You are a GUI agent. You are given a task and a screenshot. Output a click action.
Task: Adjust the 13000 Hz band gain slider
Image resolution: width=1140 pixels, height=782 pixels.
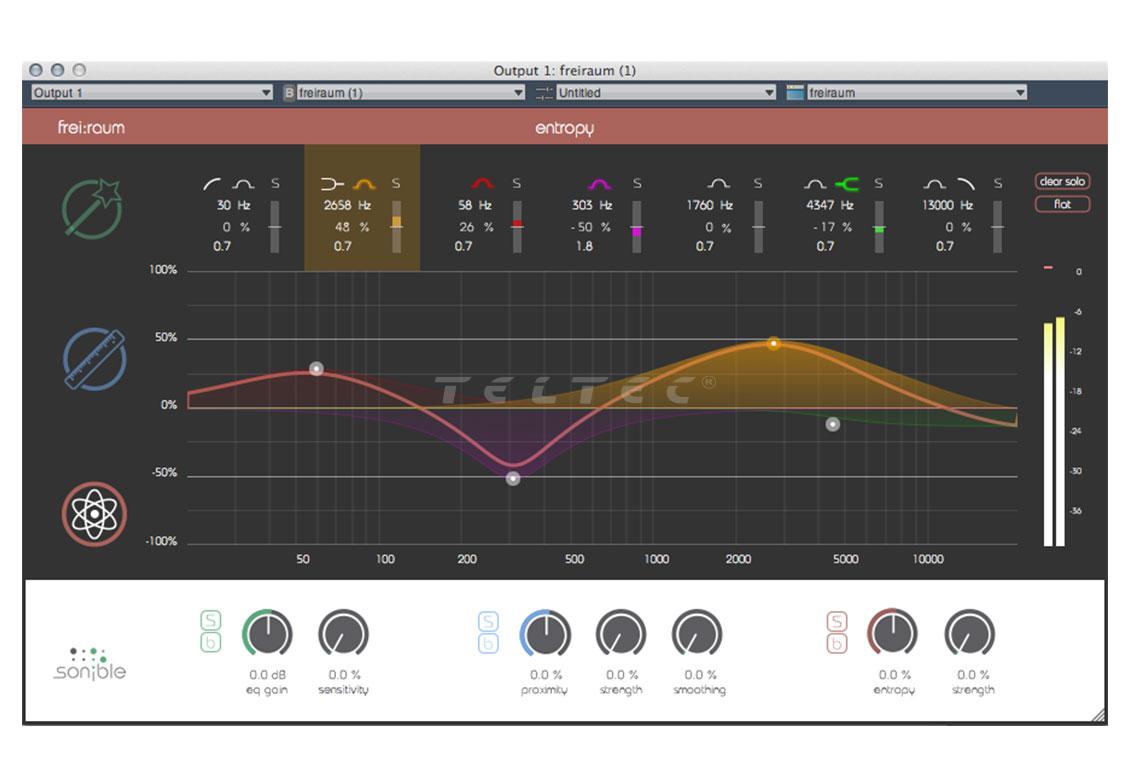pos(998,227)
